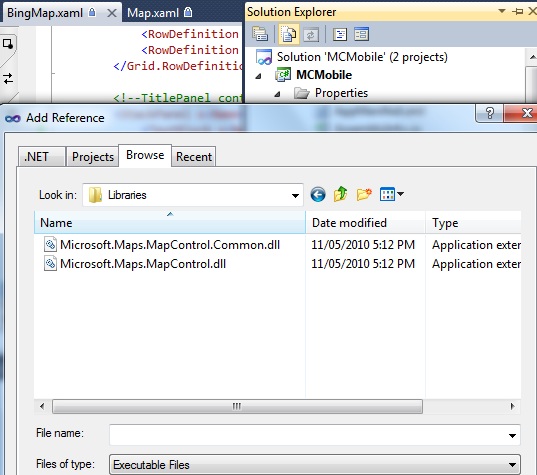Click the C# project icon beside MCMobile
The image size is (537, 475).
pos(283,75)
